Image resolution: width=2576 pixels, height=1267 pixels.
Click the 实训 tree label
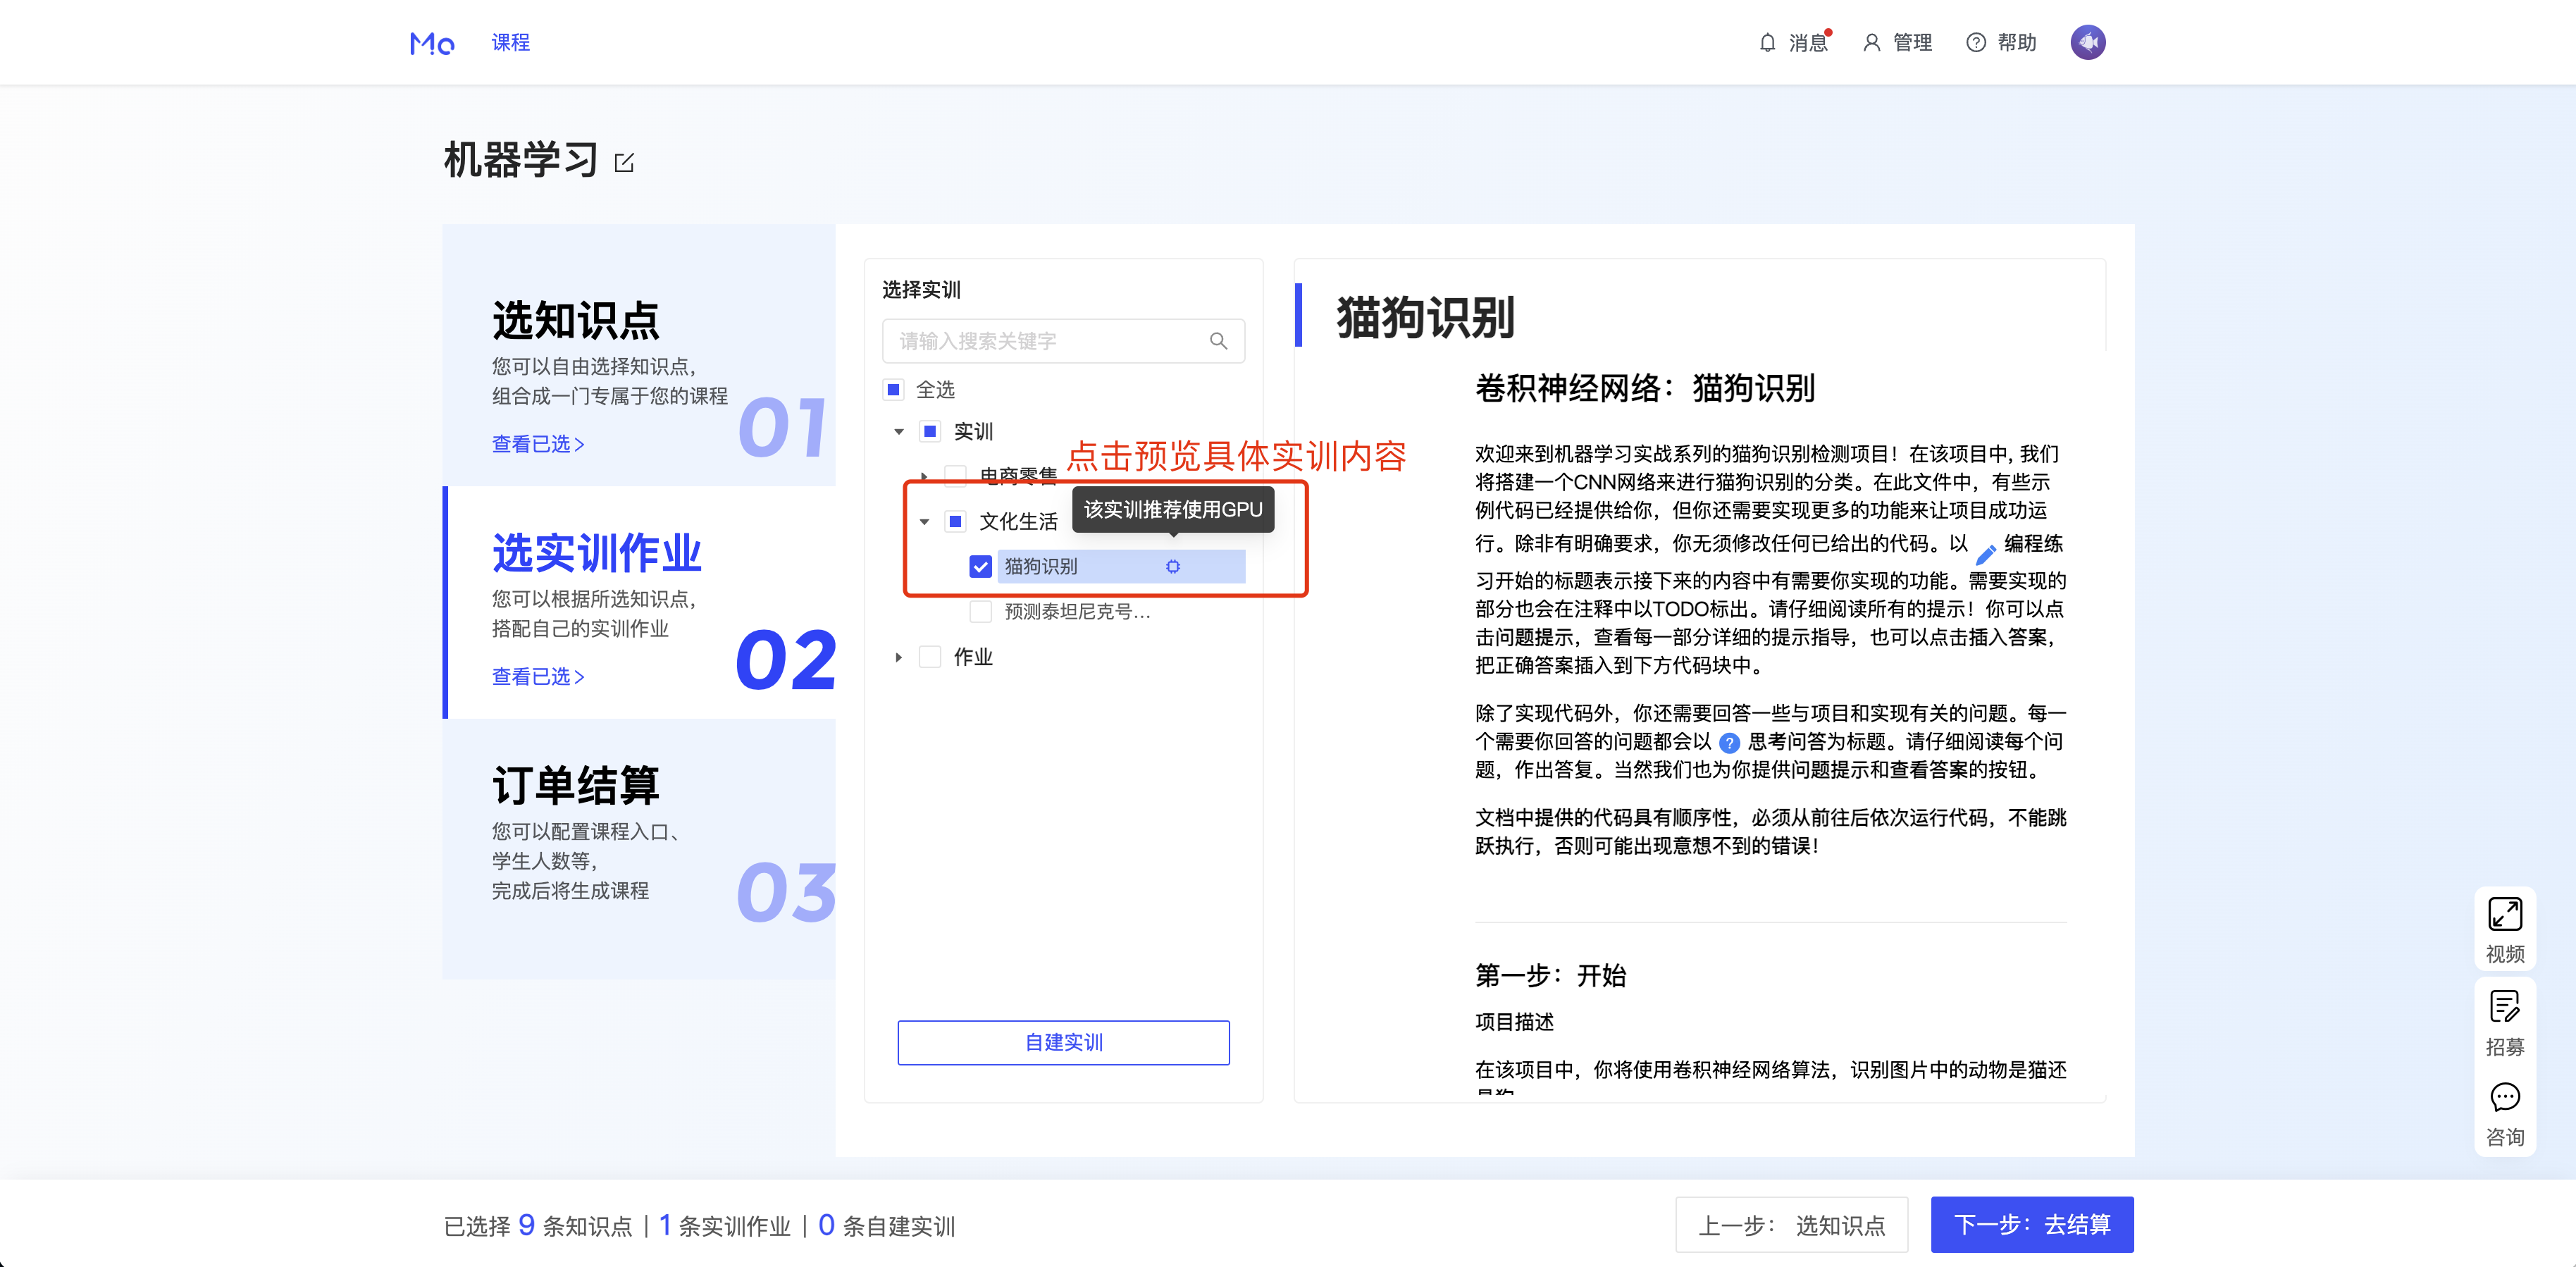(973, 432)
